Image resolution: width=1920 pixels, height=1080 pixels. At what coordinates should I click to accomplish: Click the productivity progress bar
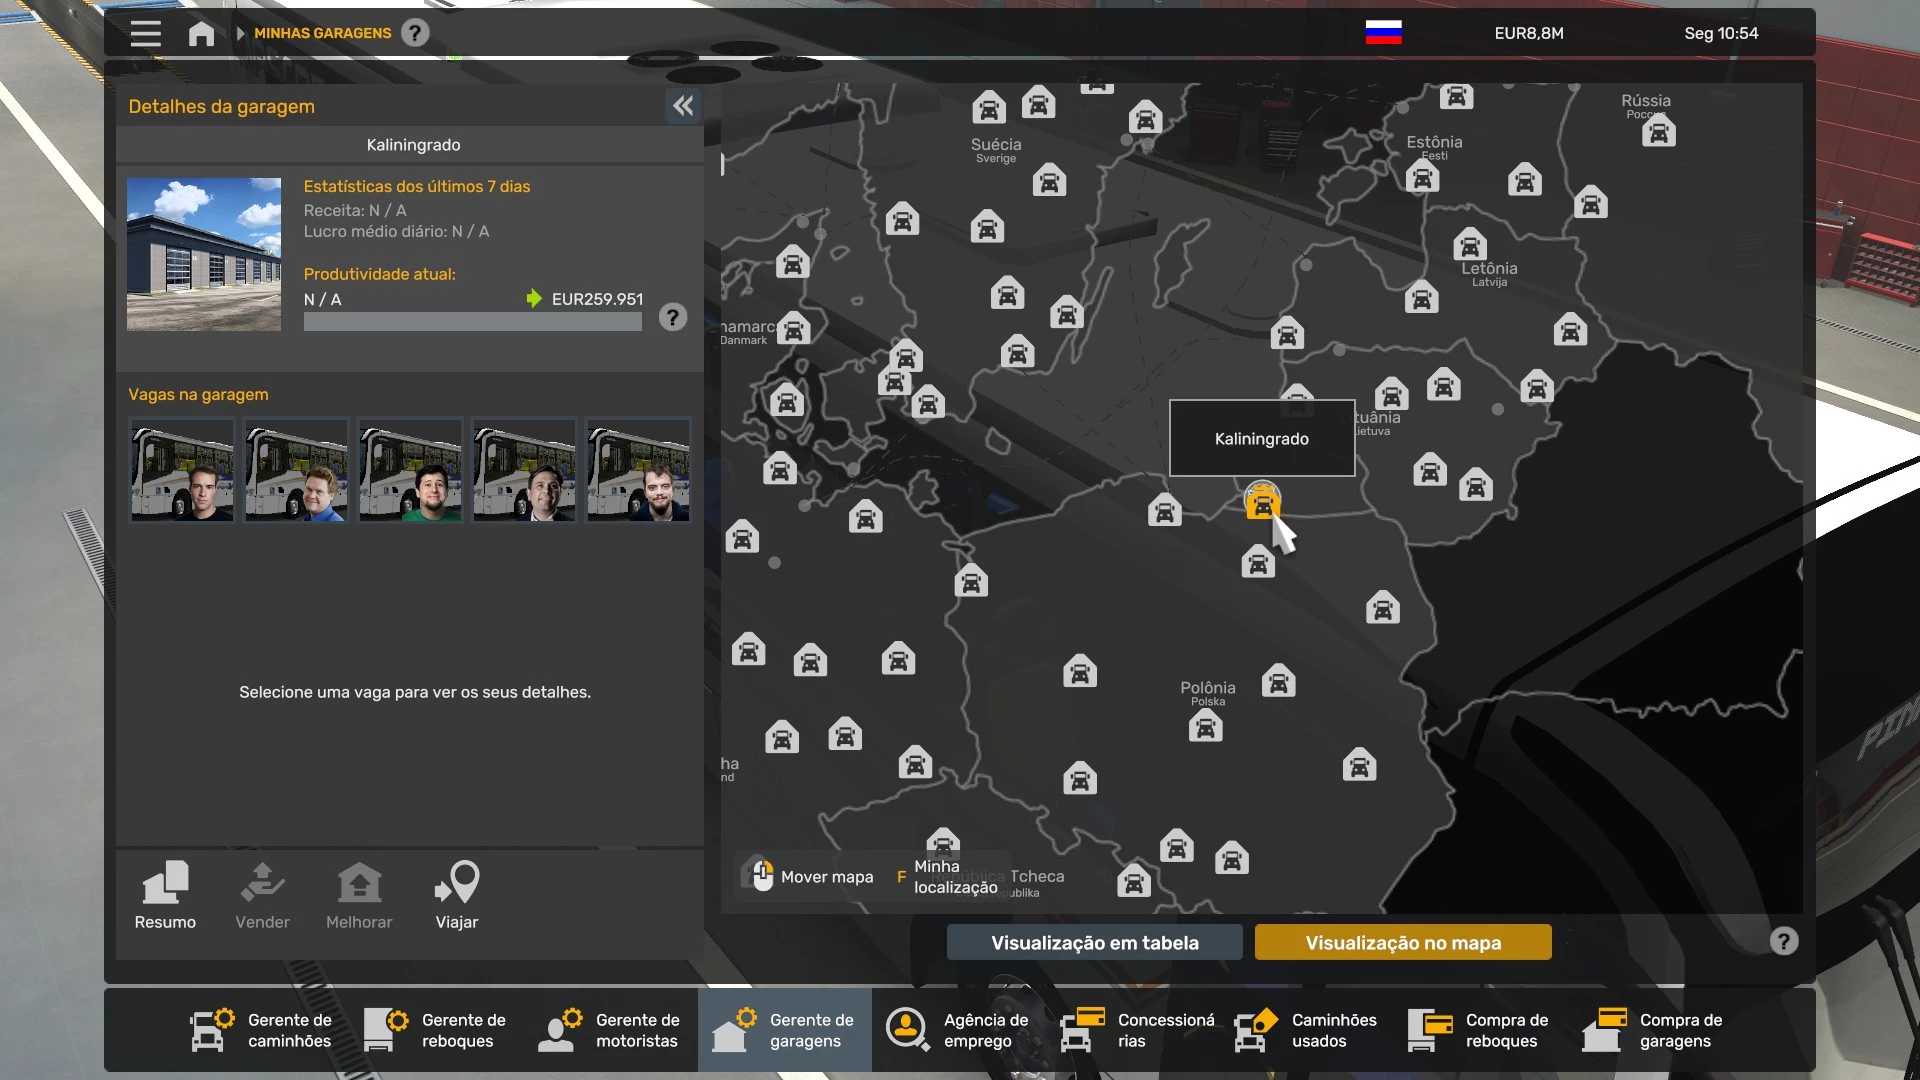point(472,322)
